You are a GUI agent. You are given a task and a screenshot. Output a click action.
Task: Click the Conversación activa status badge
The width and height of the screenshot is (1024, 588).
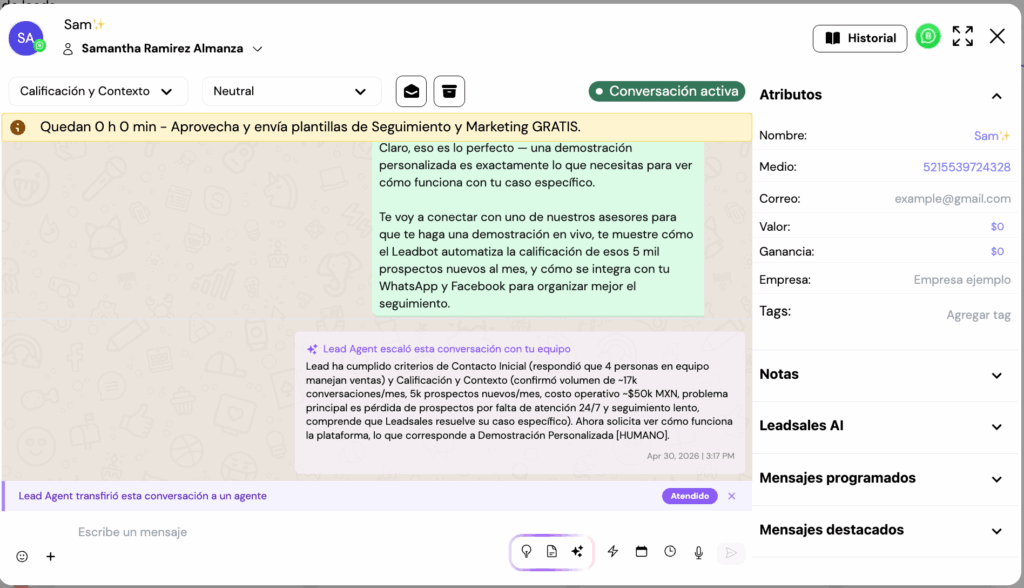(x=667, y=91)
